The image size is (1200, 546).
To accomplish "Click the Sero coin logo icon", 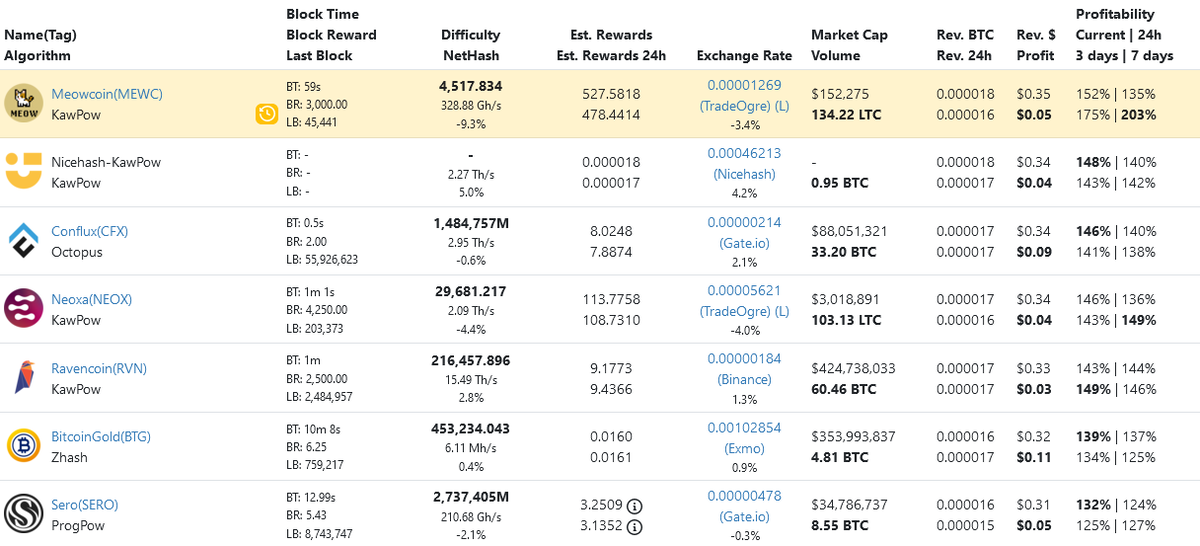I will (23, 514).
